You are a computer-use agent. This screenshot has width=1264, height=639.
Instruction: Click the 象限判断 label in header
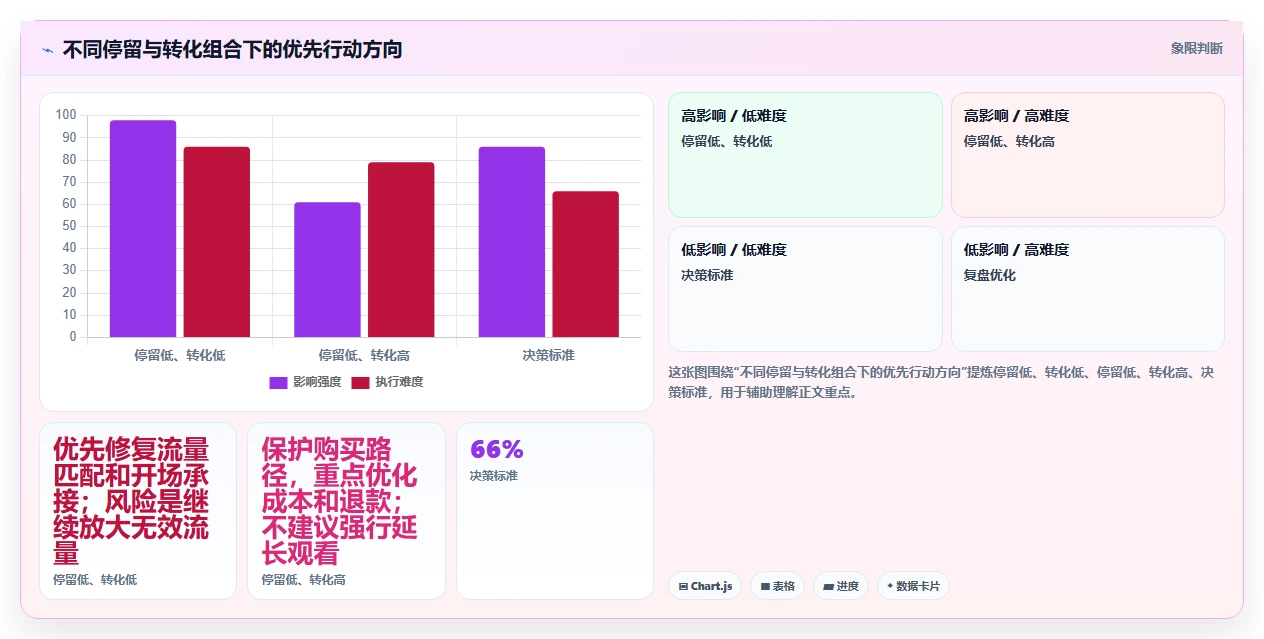click(x=1196, y=48)
